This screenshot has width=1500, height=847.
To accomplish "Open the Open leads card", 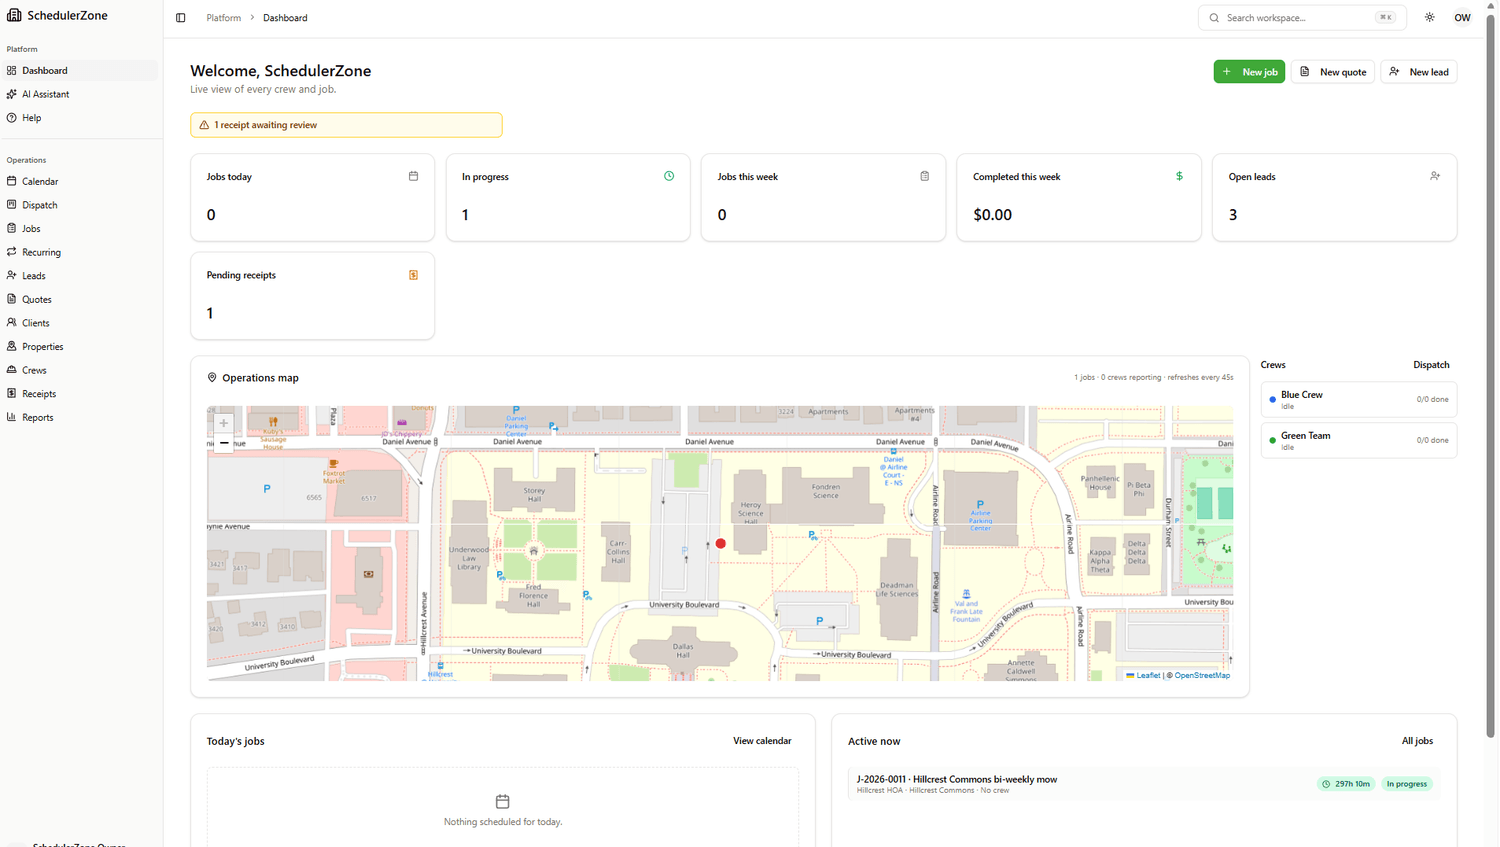I will (1334, 197).
